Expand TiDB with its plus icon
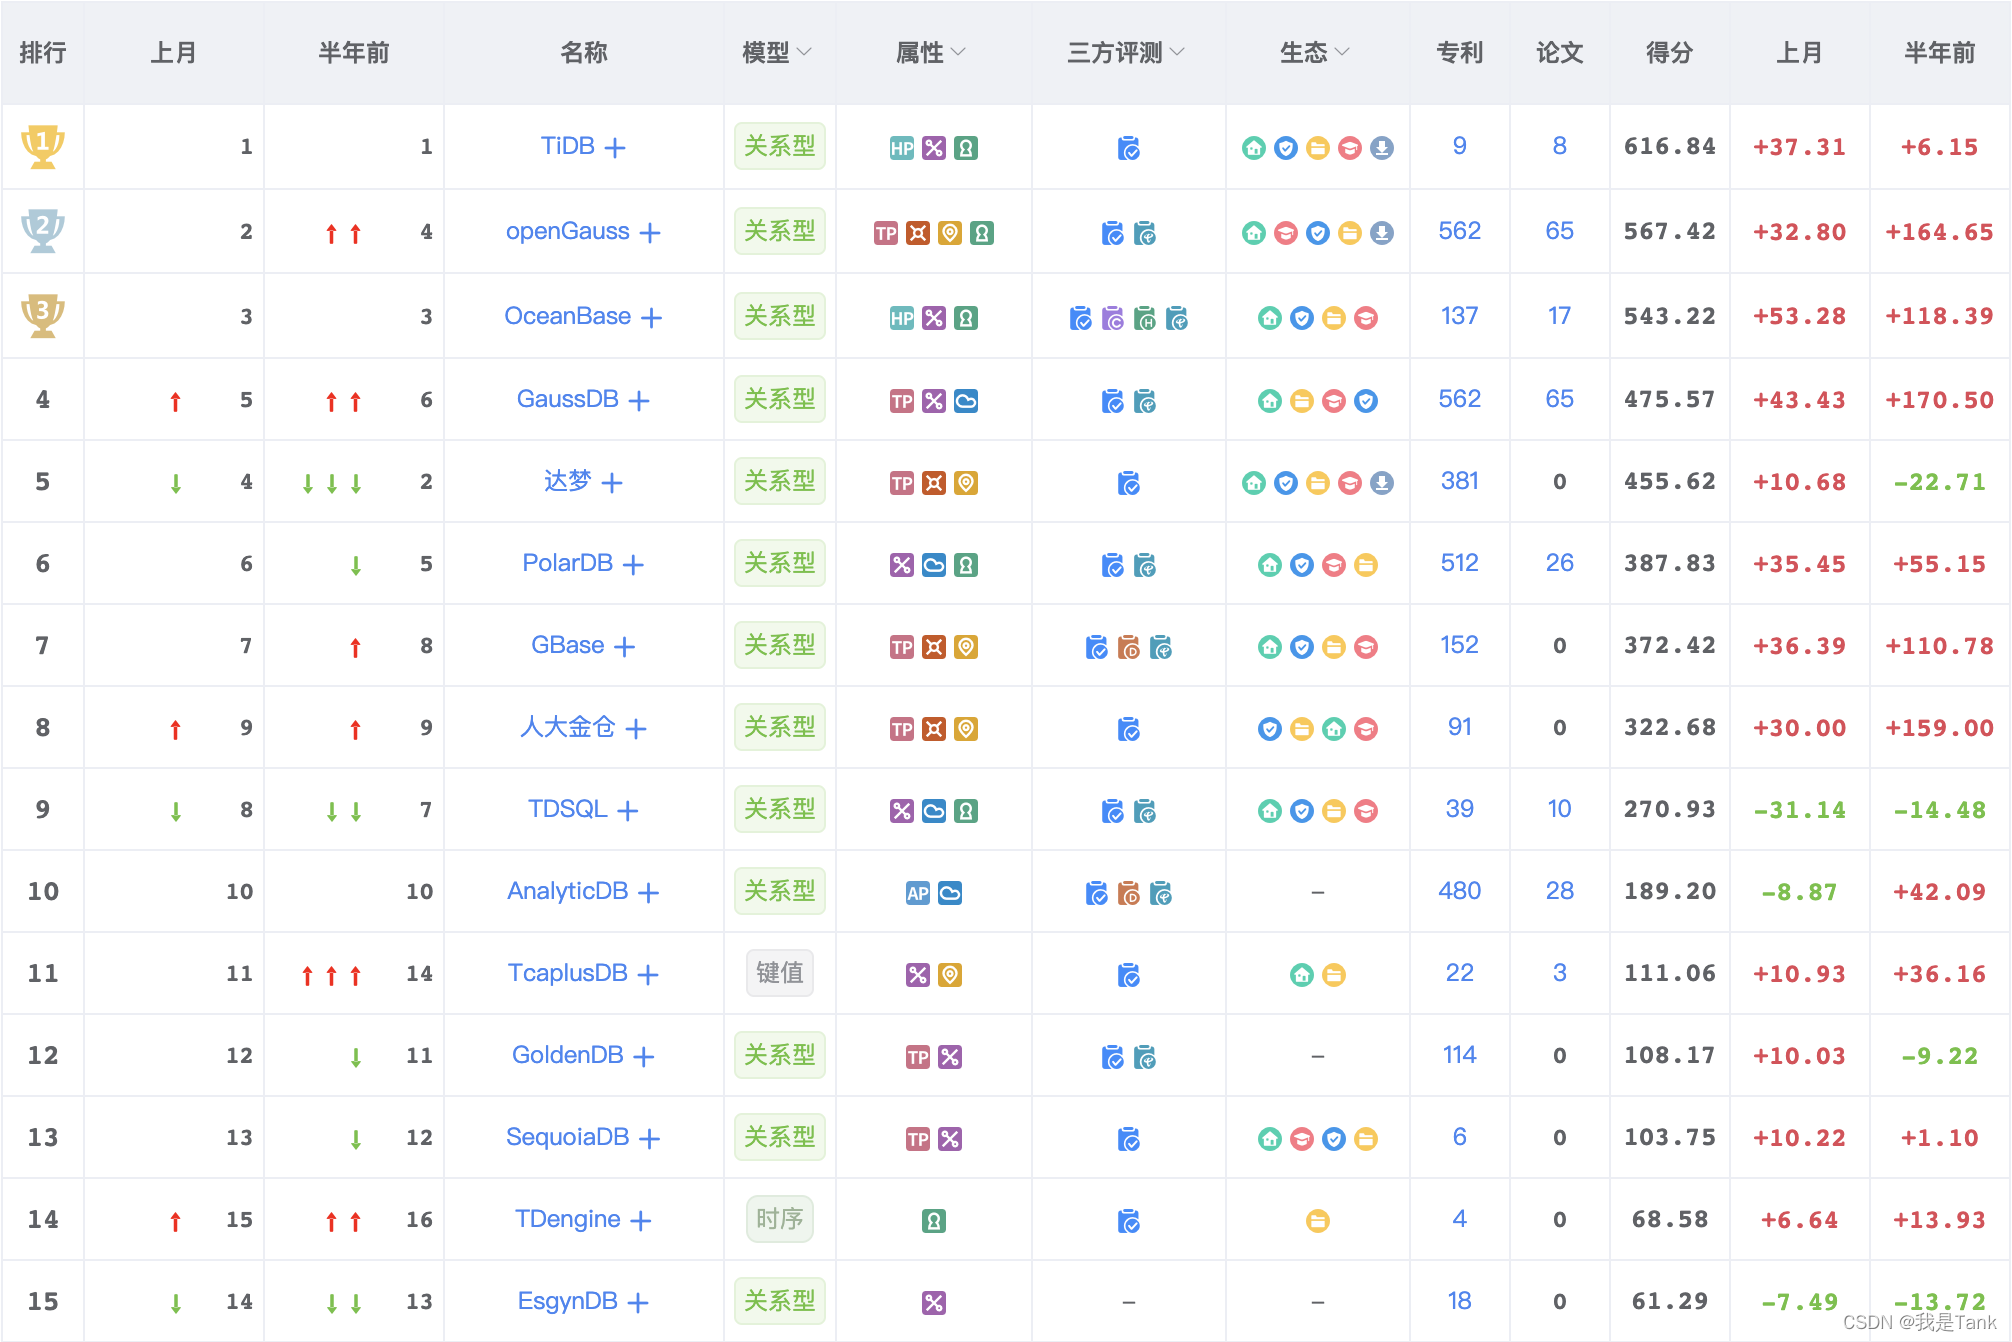This screenshot has height=1342, width=2012. coord(616,148)
